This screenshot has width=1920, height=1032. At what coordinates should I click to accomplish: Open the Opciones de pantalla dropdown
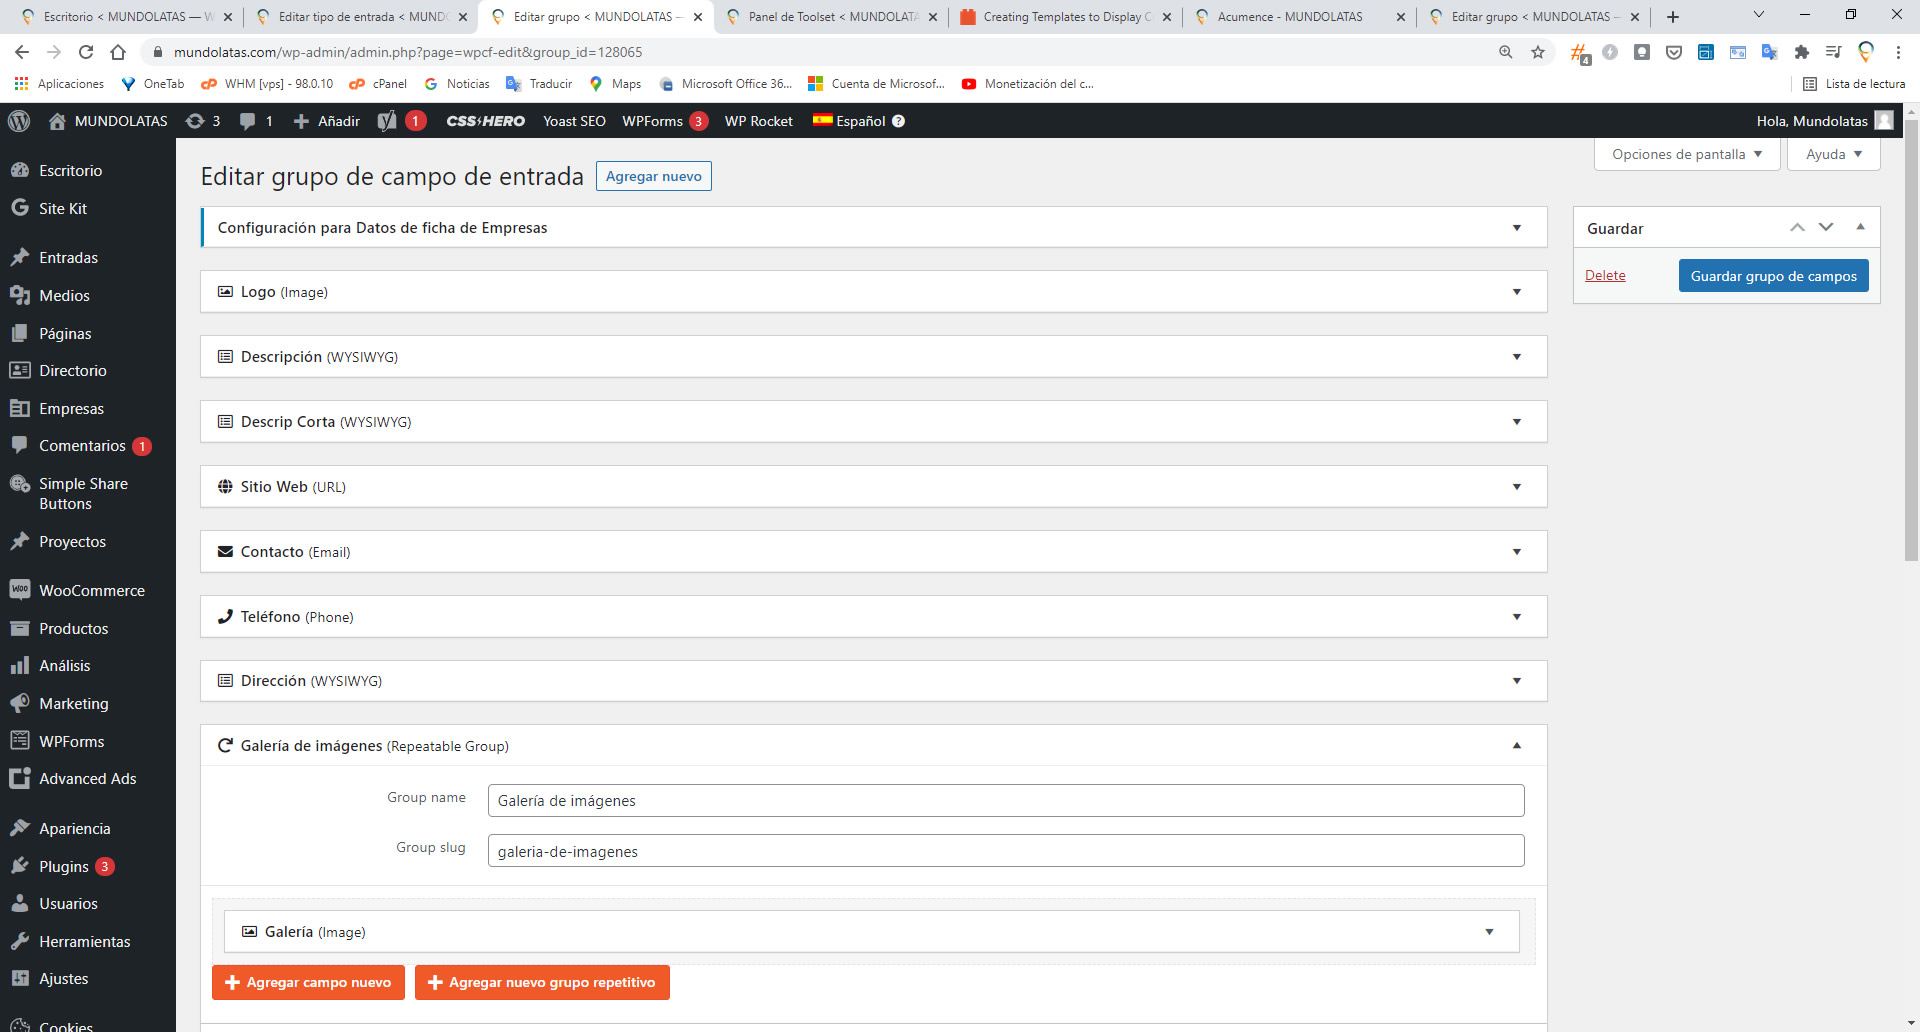1686,154
